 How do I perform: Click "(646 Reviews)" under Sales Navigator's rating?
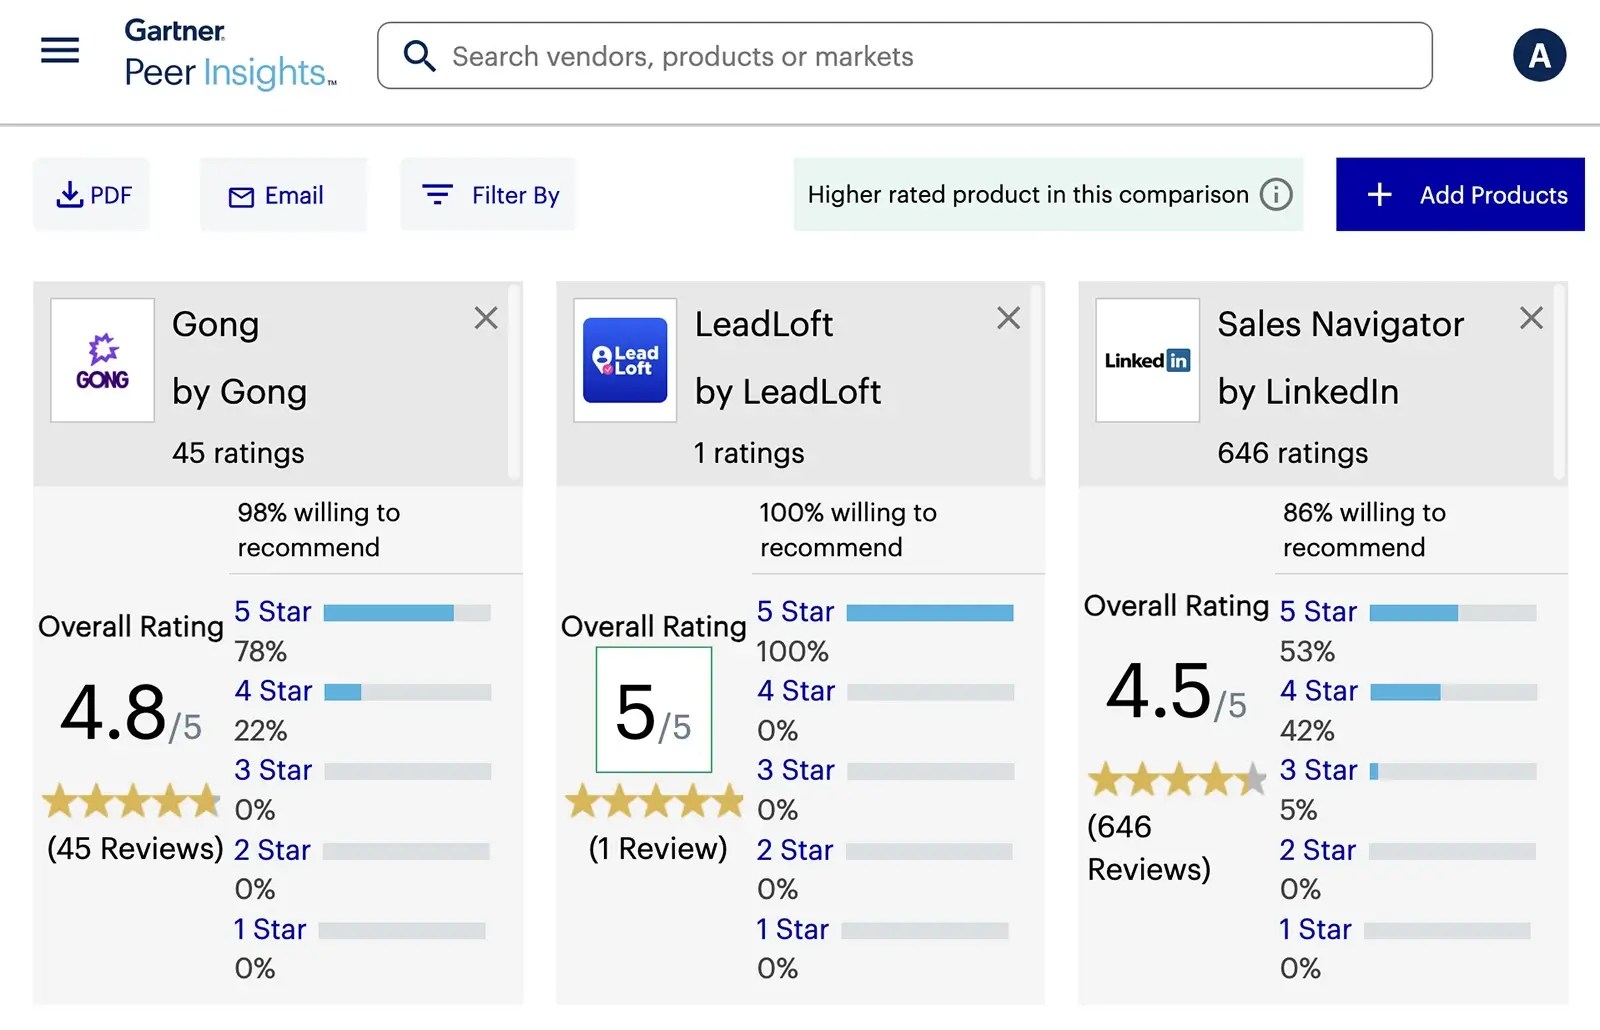click(1149, 848)
